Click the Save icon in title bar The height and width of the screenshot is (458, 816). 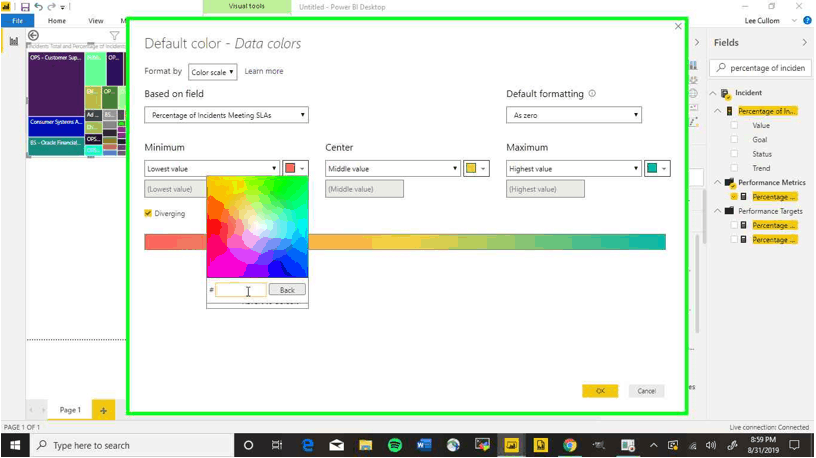coord(24,7)
